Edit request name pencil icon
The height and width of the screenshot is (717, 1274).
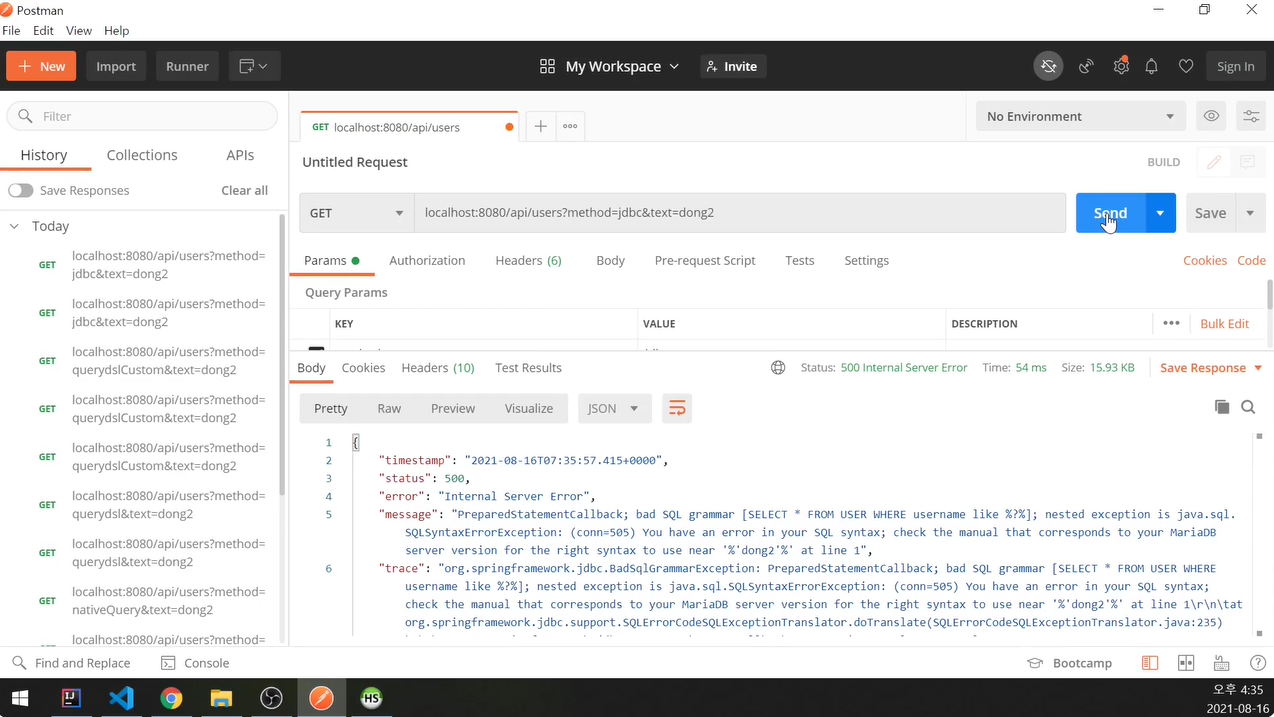pos(1214,162)
